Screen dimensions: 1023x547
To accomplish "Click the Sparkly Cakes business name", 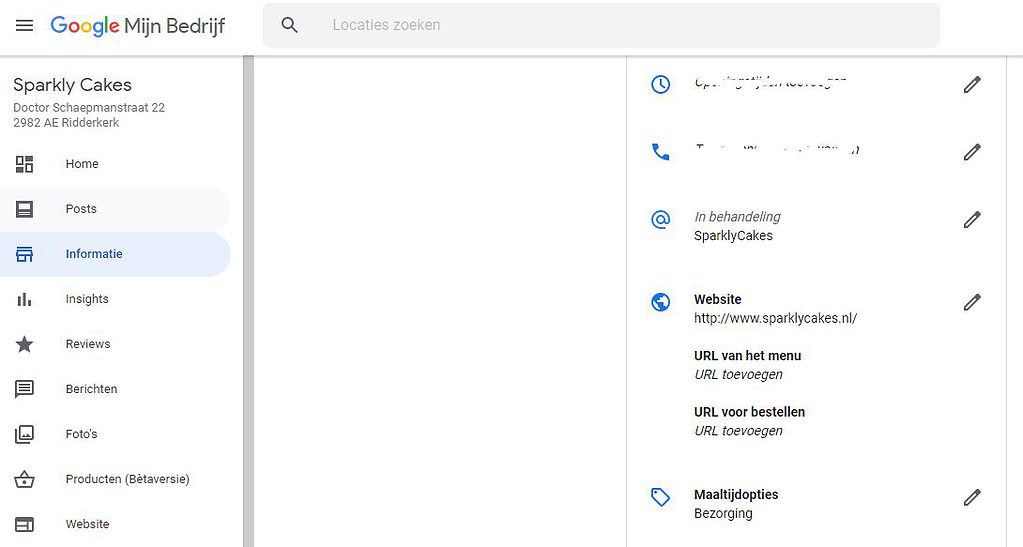I will point(72,85).
